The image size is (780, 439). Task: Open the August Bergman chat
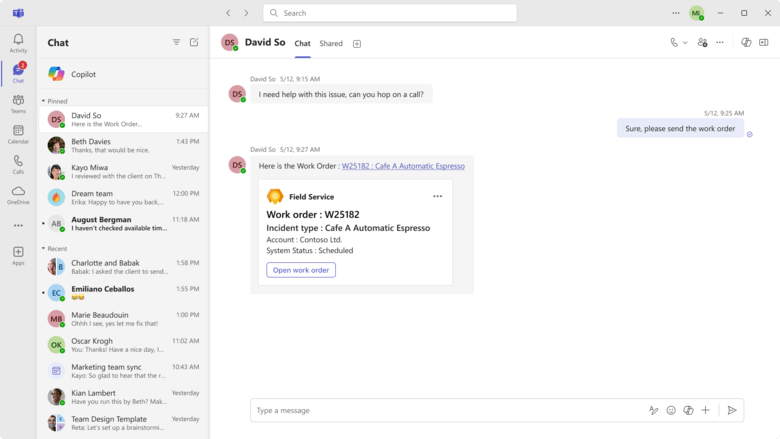(x=123, y=223)
